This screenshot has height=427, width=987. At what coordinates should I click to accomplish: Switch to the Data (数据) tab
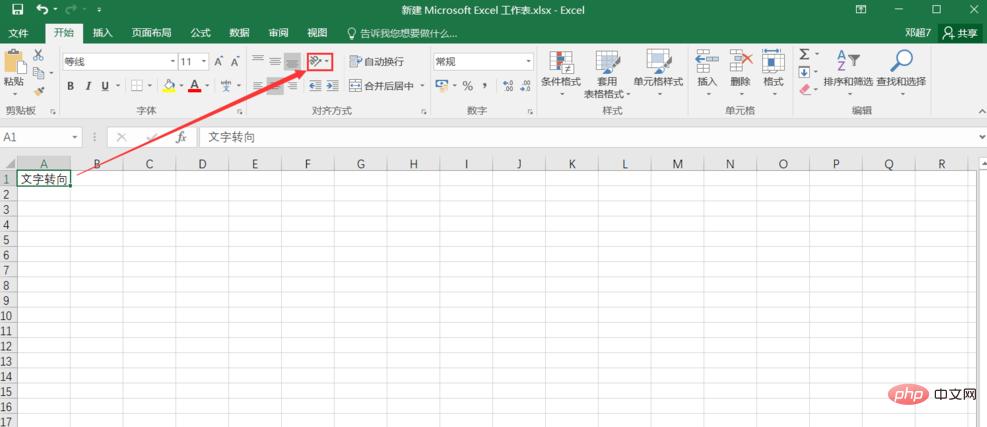click(239, 33)
